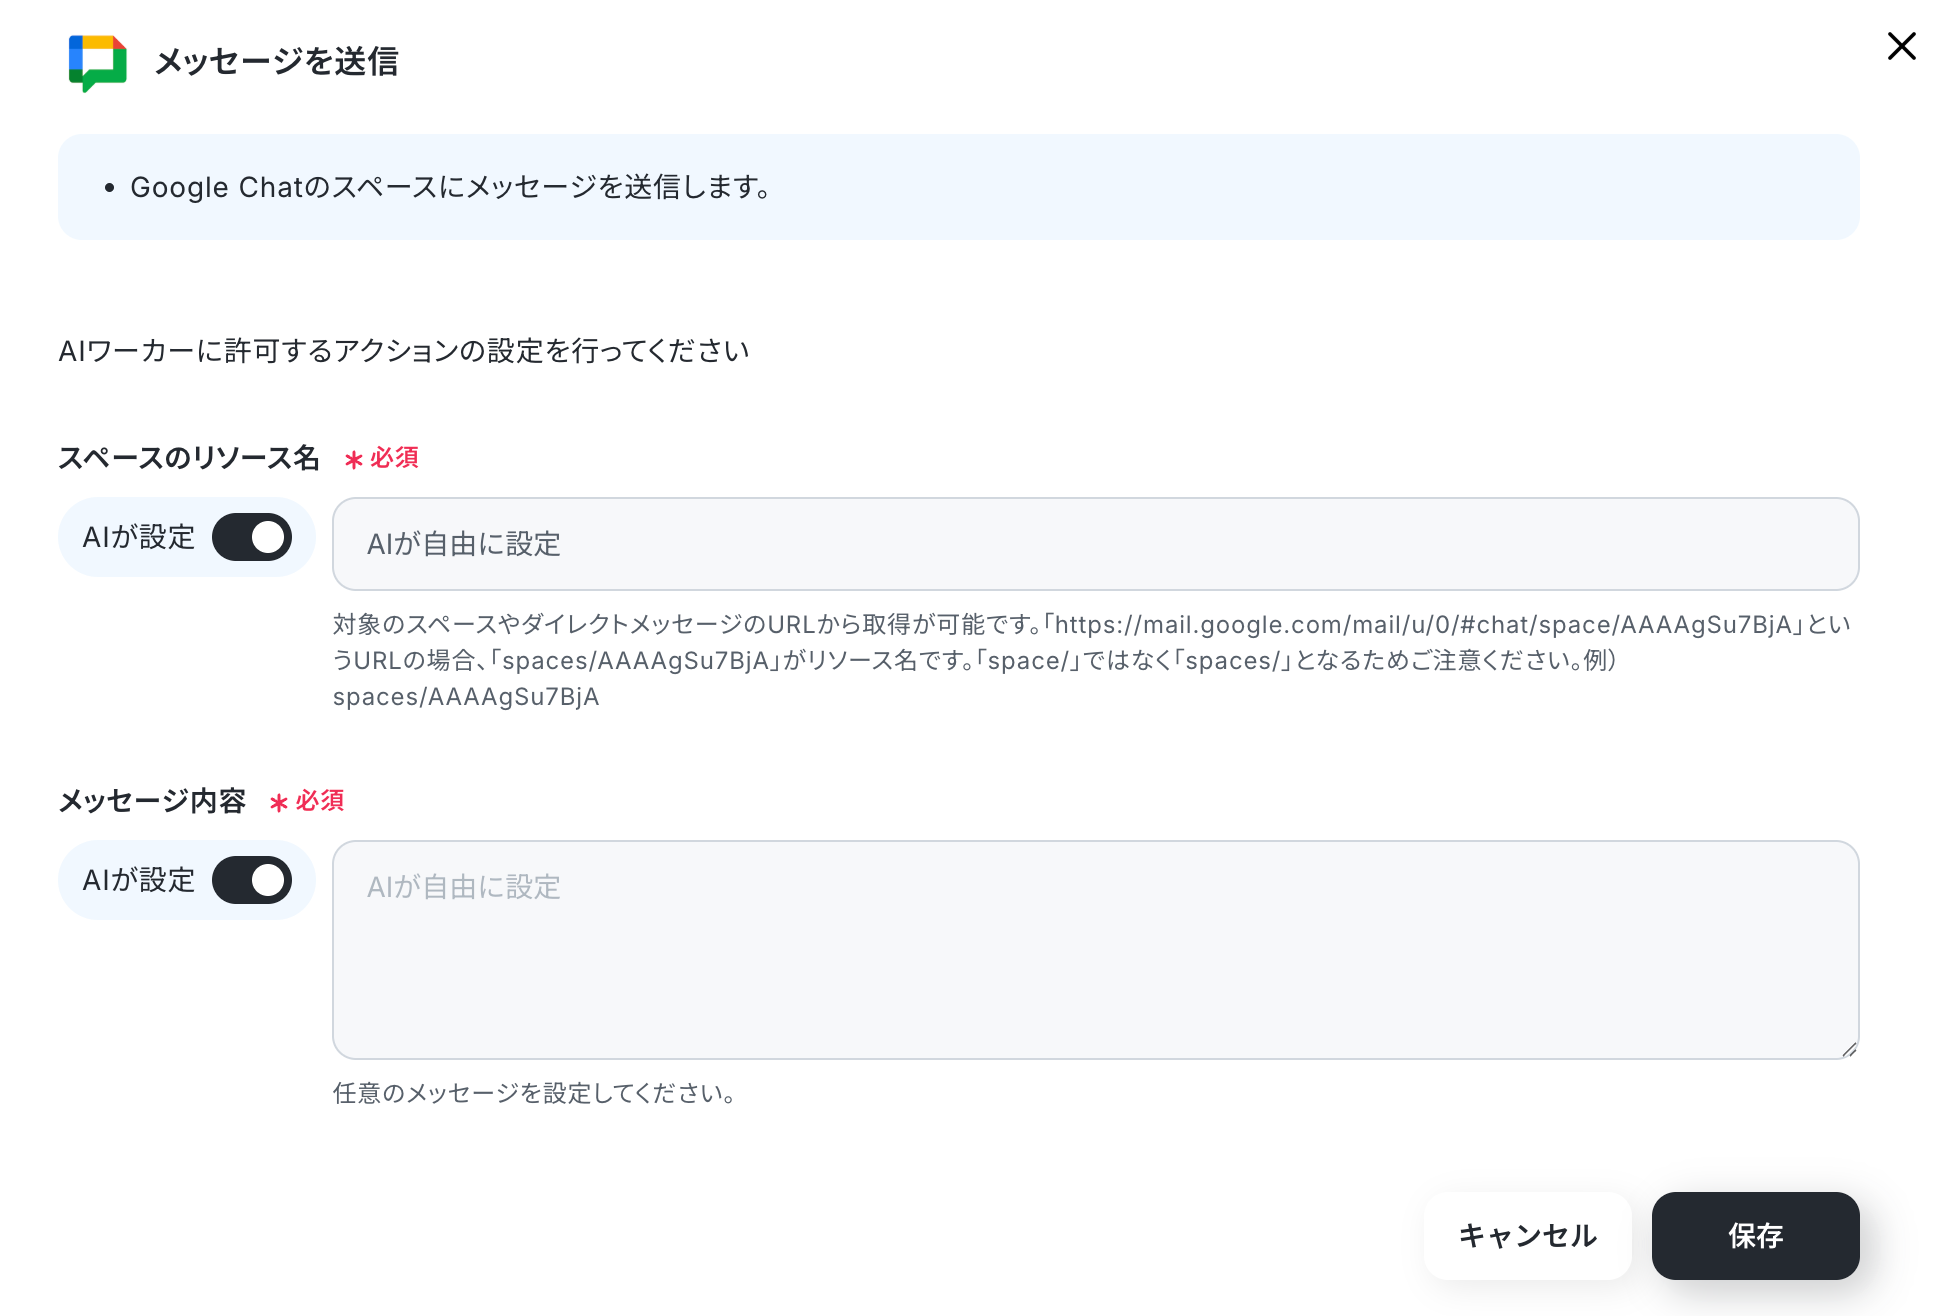Screen dimensions: 1936x1316
Task: Click the AIワーカー action settings instruction text
Action: tap(404, 351)
